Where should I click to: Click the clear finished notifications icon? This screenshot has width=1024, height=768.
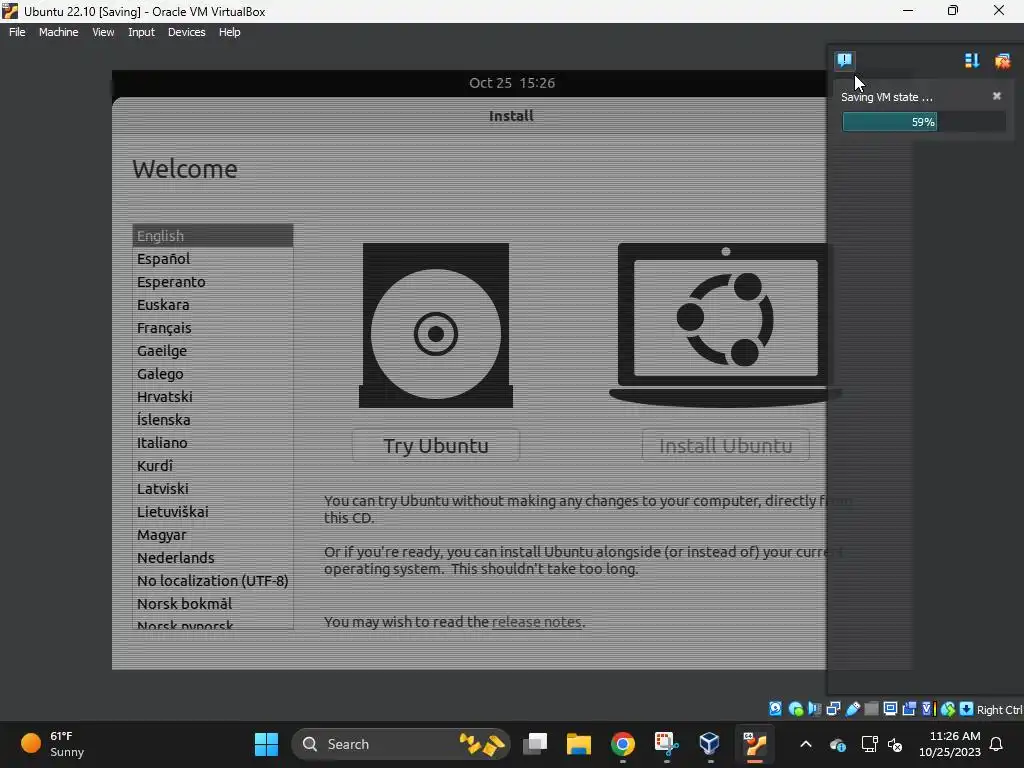(1002, 61)
